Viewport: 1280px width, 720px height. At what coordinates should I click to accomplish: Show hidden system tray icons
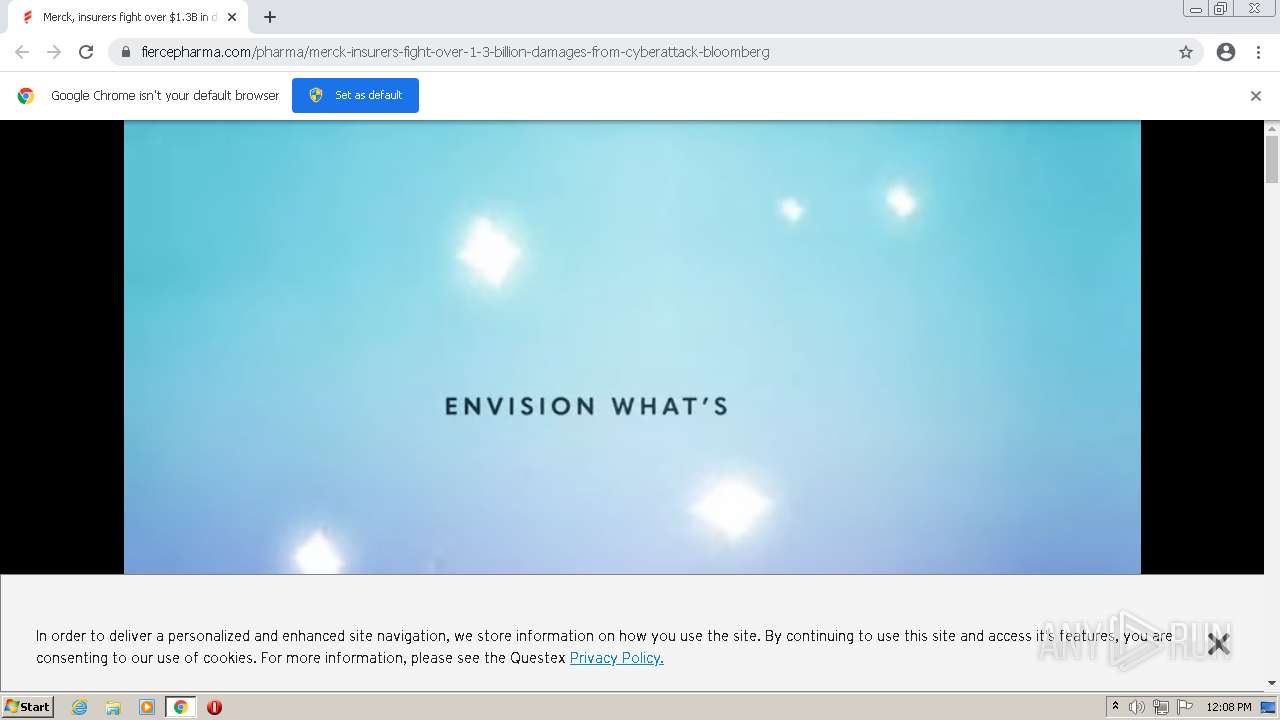tap(1115, 707)
